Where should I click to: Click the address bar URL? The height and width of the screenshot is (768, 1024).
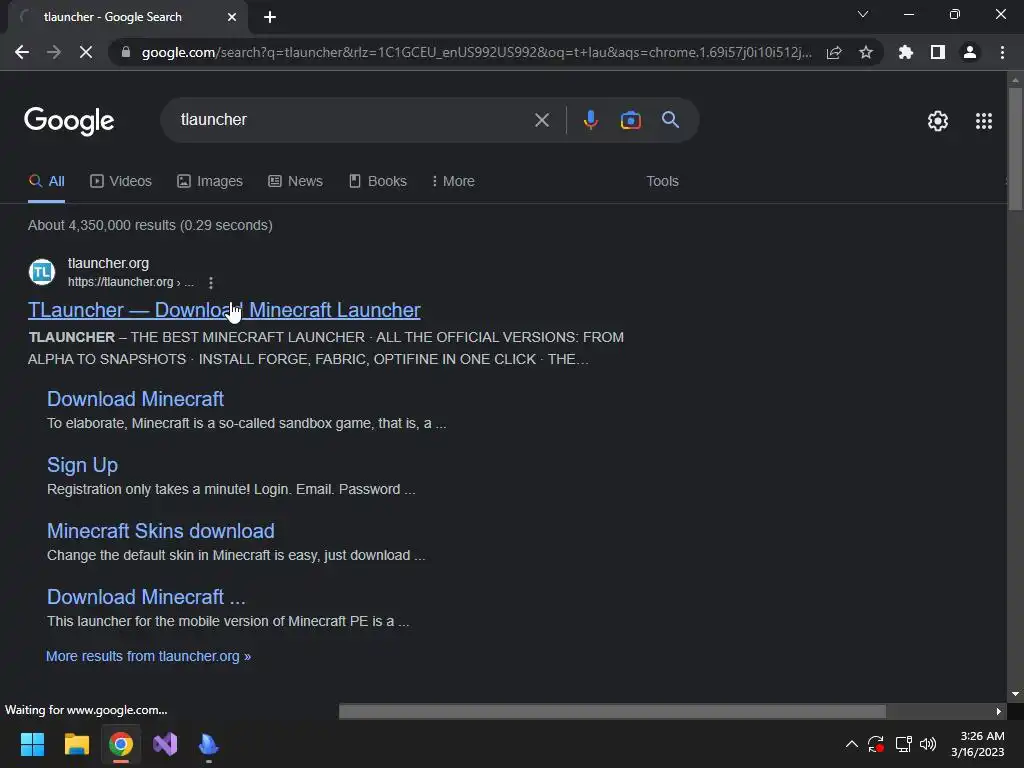tap(477, 52)
